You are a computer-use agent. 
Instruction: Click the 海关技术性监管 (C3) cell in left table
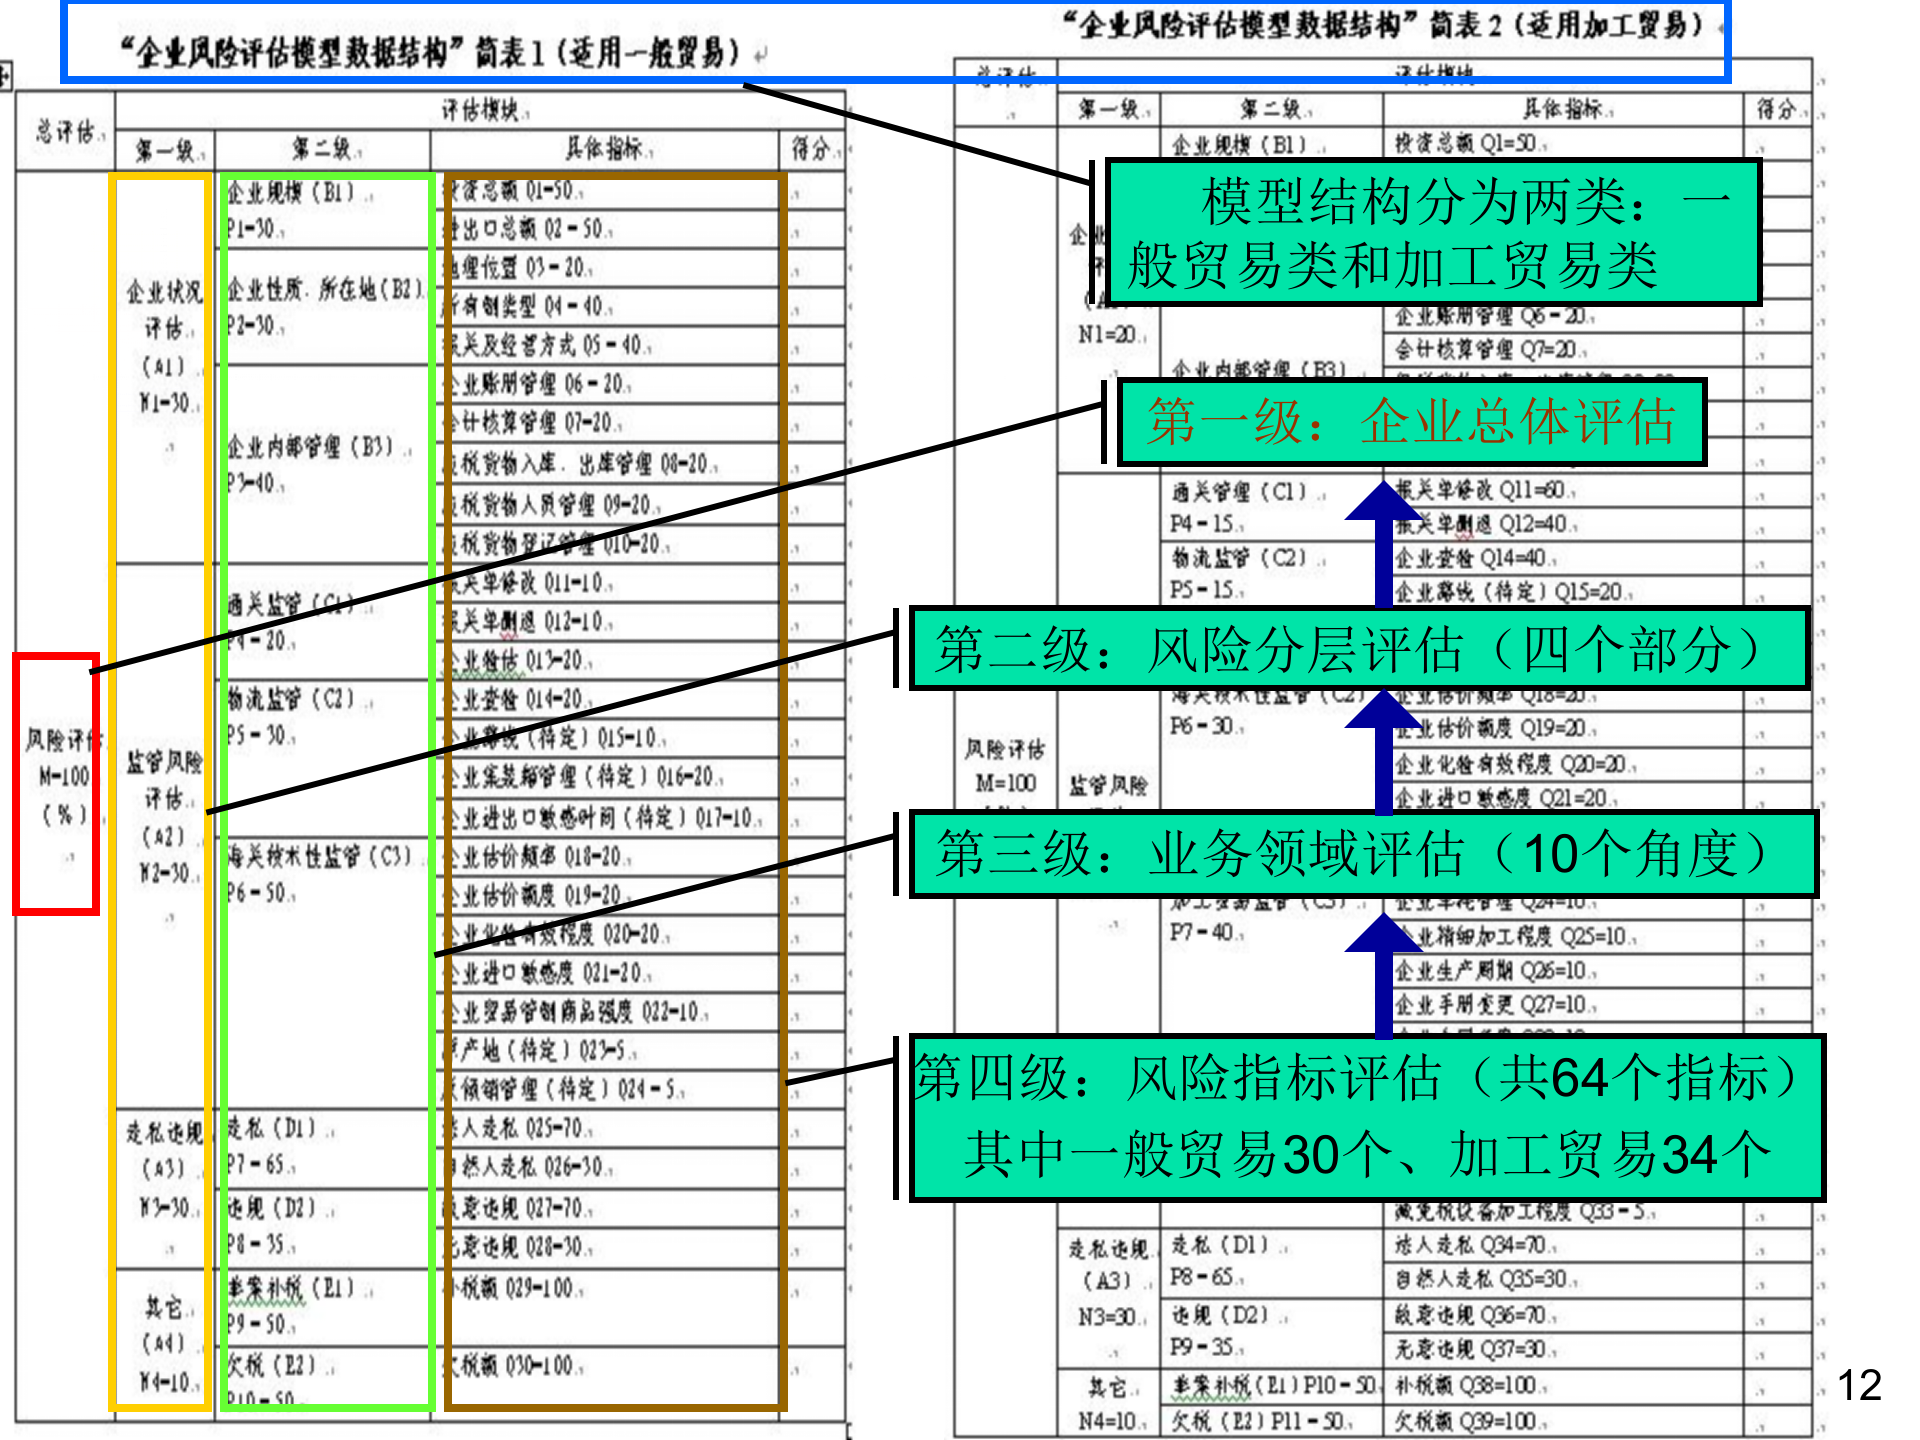tap(318, 857)
